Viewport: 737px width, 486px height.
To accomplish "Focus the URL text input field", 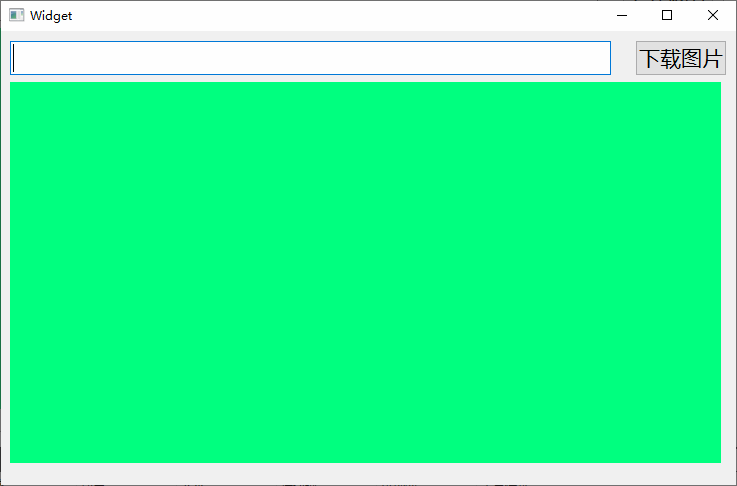I will (x=310, y=58).
